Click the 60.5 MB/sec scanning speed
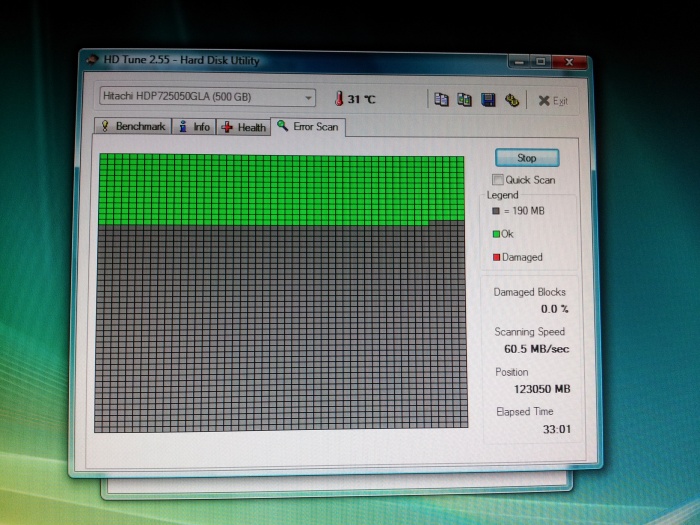 pyautogui.click(x=537, y=349)
